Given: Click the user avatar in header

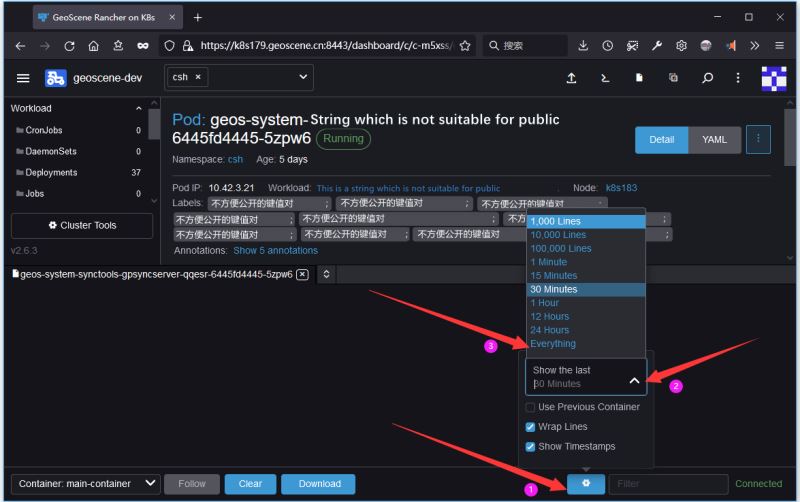Looking at the screenshot, I should 773,78.
